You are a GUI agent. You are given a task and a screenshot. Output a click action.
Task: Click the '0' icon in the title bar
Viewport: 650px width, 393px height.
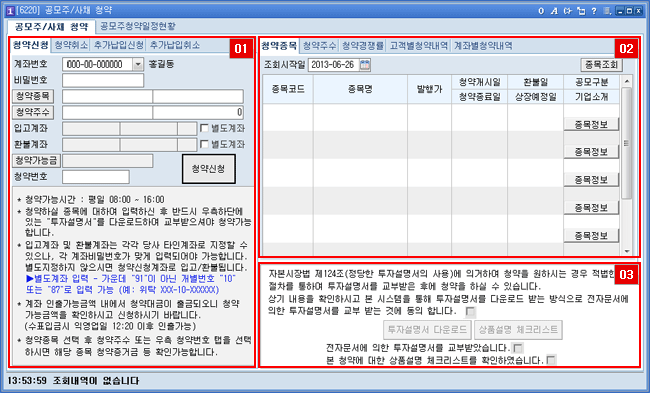(x=541, y=11)
